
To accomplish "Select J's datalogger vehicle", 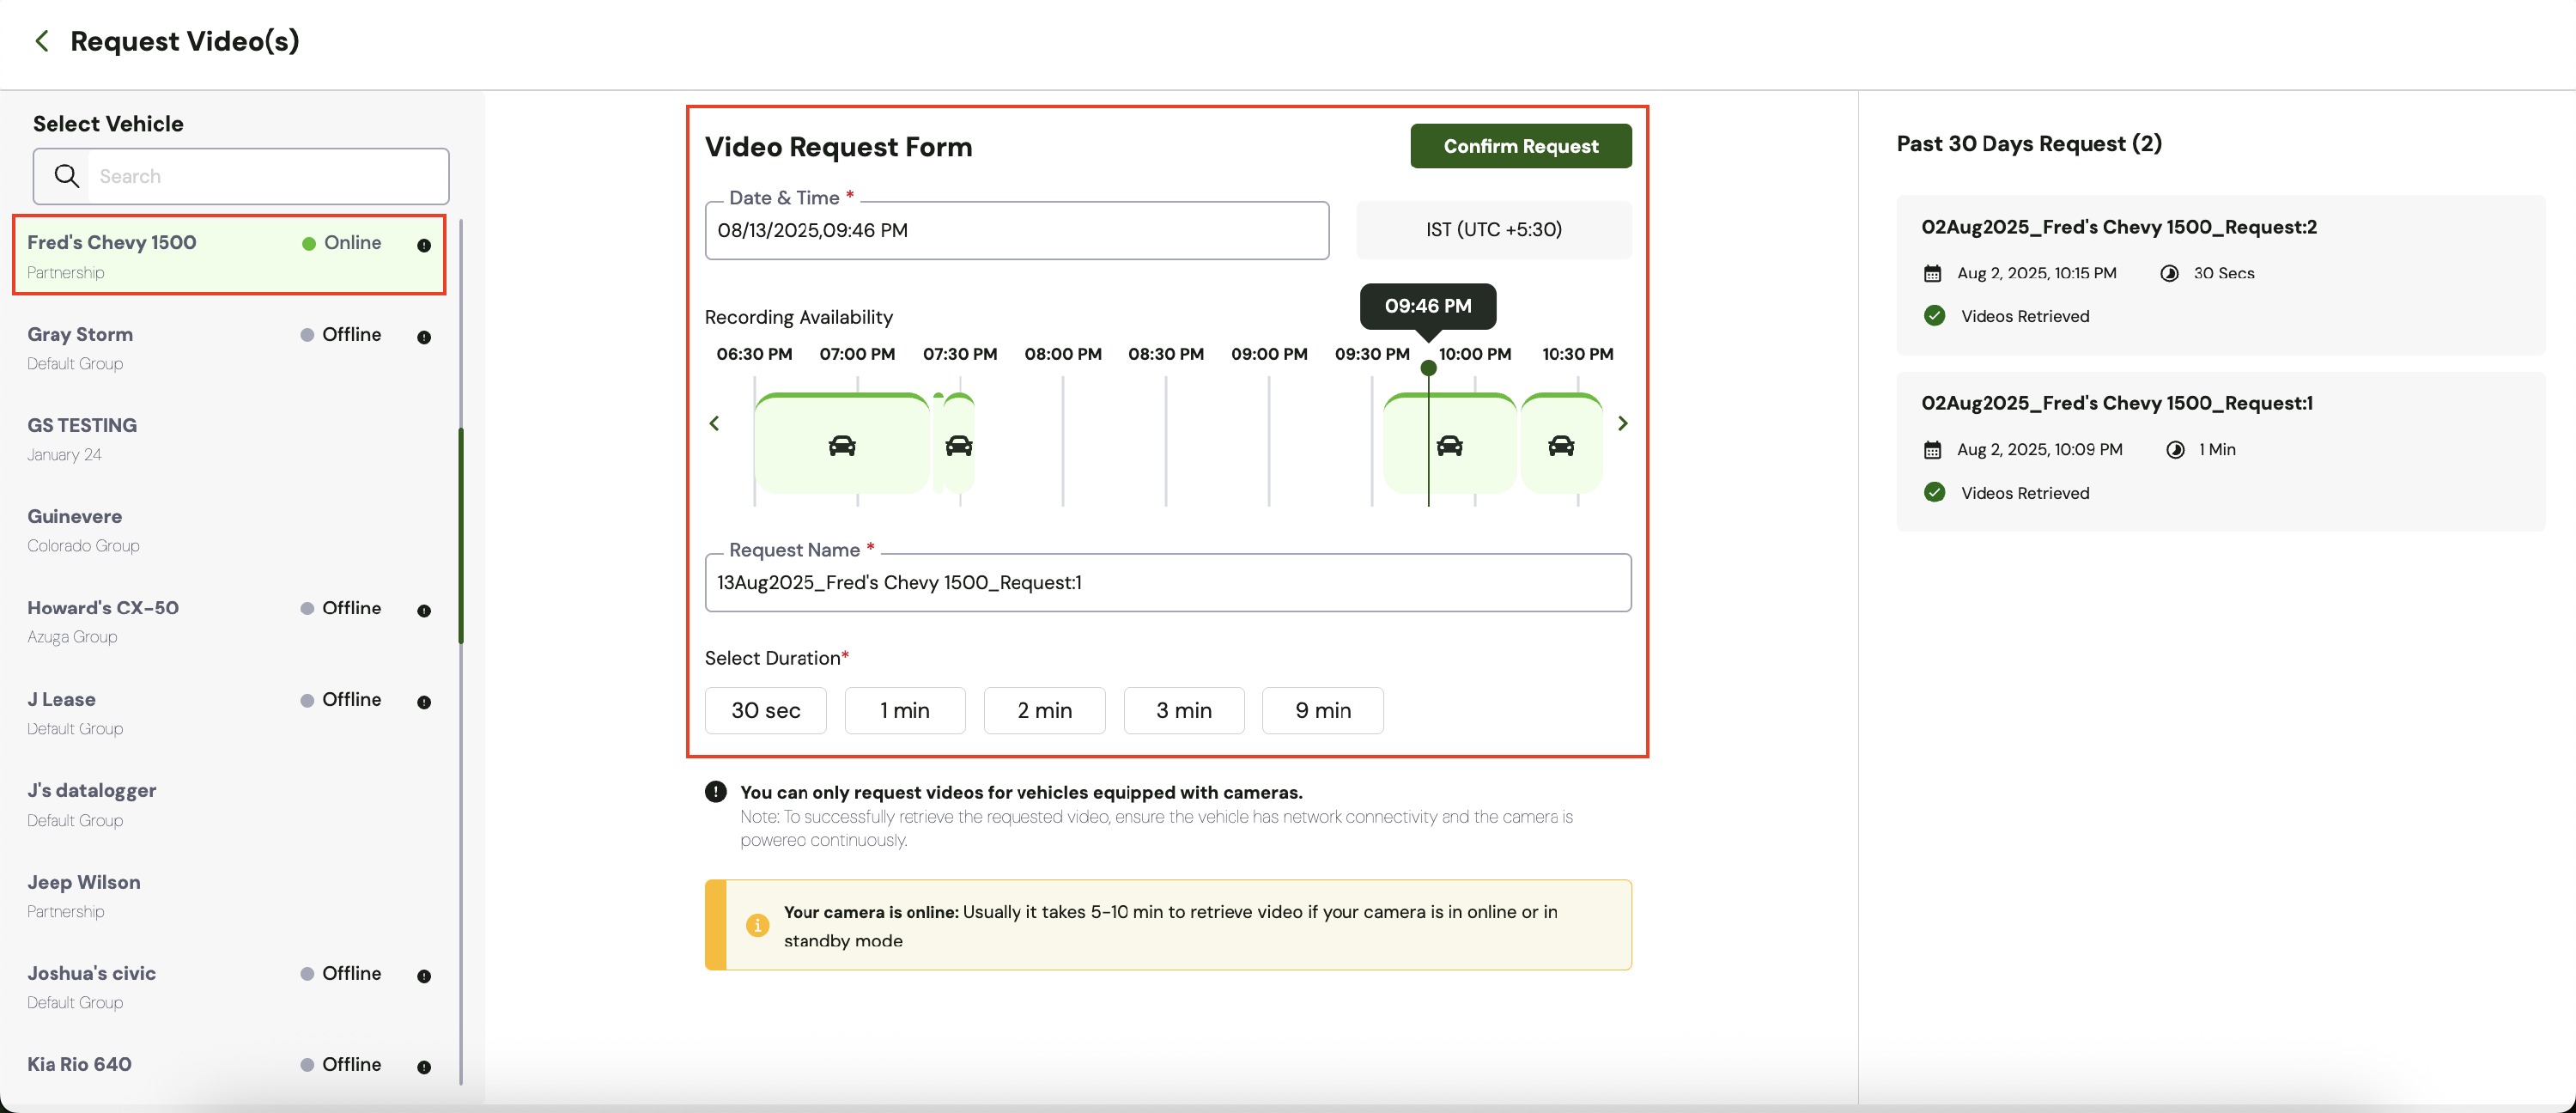I will click(x=229, y=803).
